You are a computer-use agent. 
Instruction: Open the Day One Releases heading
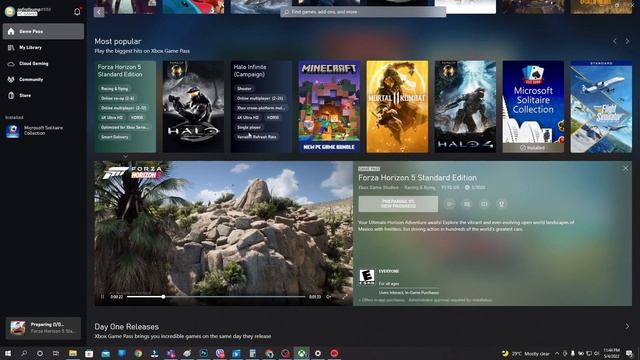coord(127,327)
